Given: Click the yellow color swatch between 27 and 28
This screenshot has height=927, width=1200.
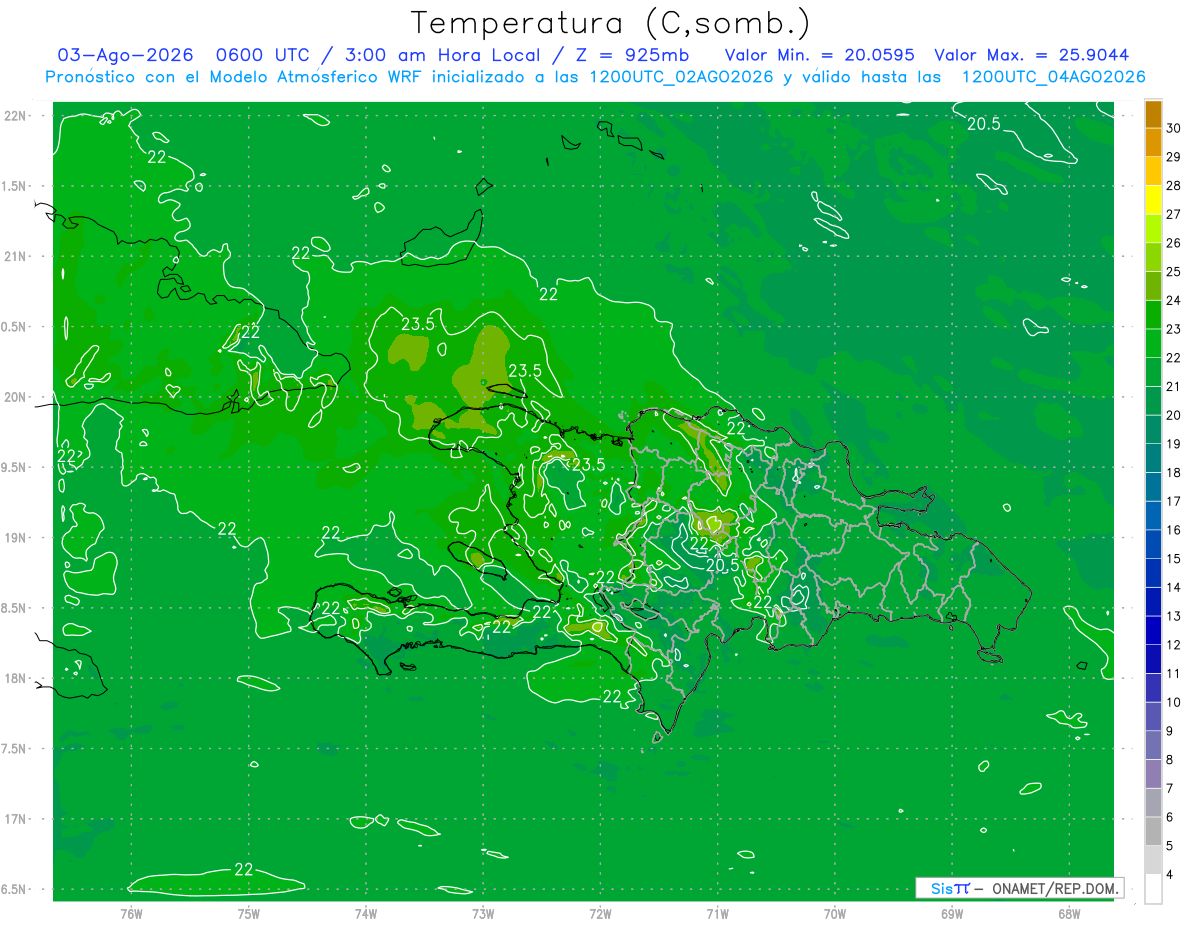Looking at the screenshot, I should [x=1153, y=199].
